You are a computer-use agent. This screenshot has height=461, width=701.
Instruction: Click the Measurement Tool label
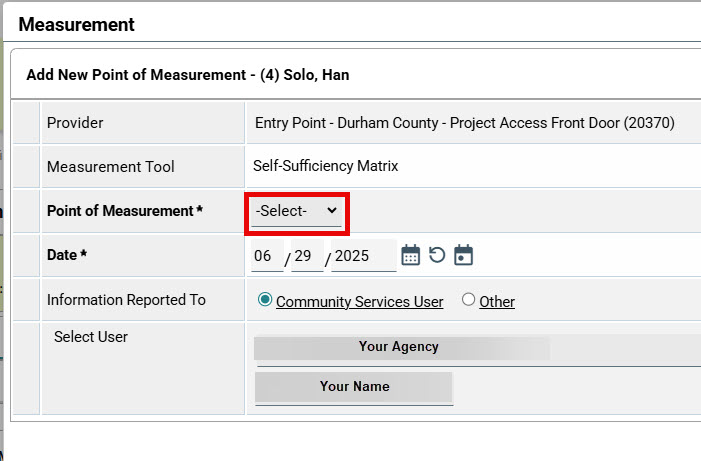pyautogui.click(x=110, y=167)
